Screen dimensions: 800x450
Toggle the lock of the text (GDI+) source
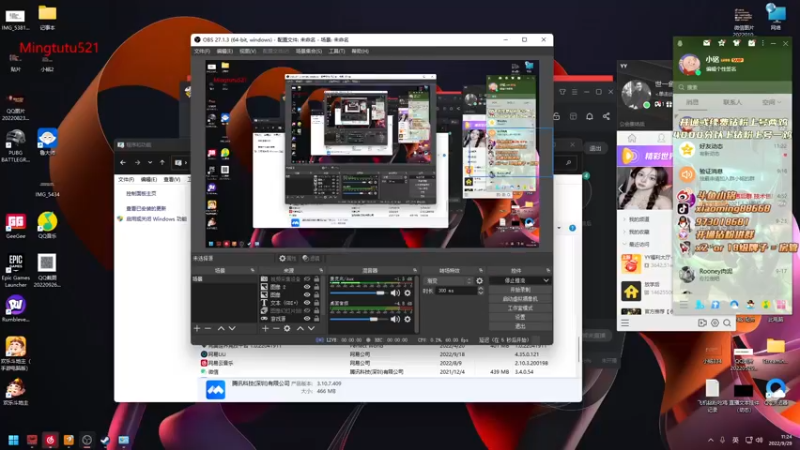point(316,303)
